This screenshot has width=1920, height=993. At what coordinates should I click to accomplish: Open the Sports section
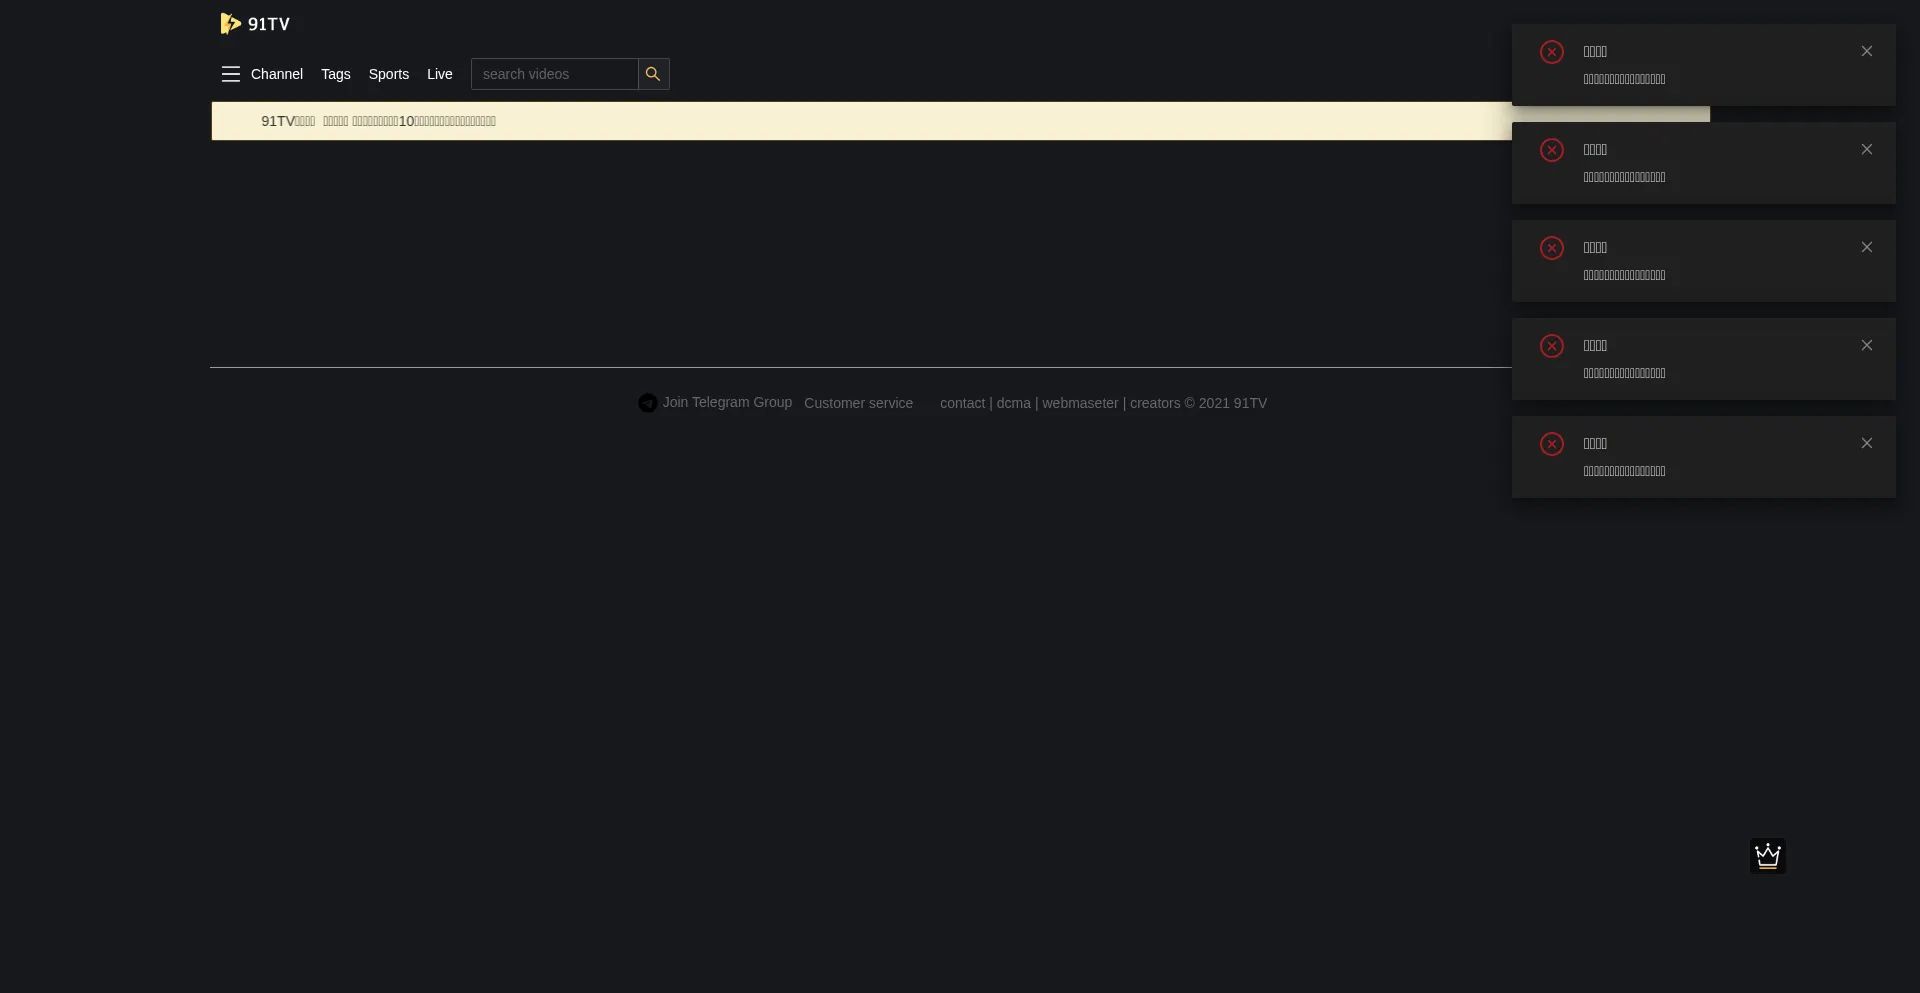click(388, 74)
